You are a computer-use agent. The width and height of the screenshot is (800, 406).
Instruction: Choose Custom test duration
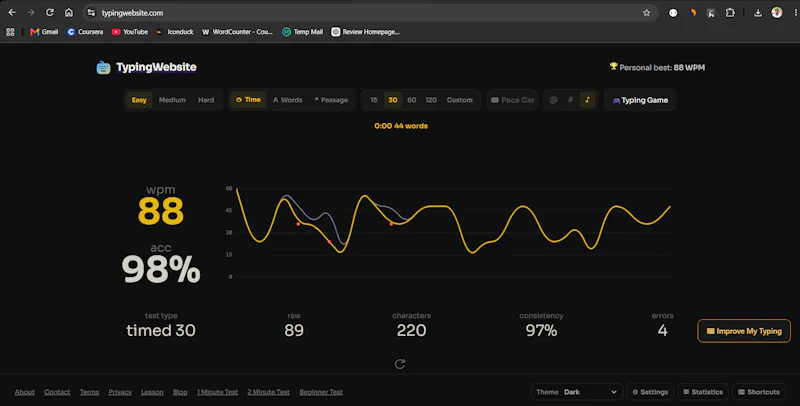(460, 100)
